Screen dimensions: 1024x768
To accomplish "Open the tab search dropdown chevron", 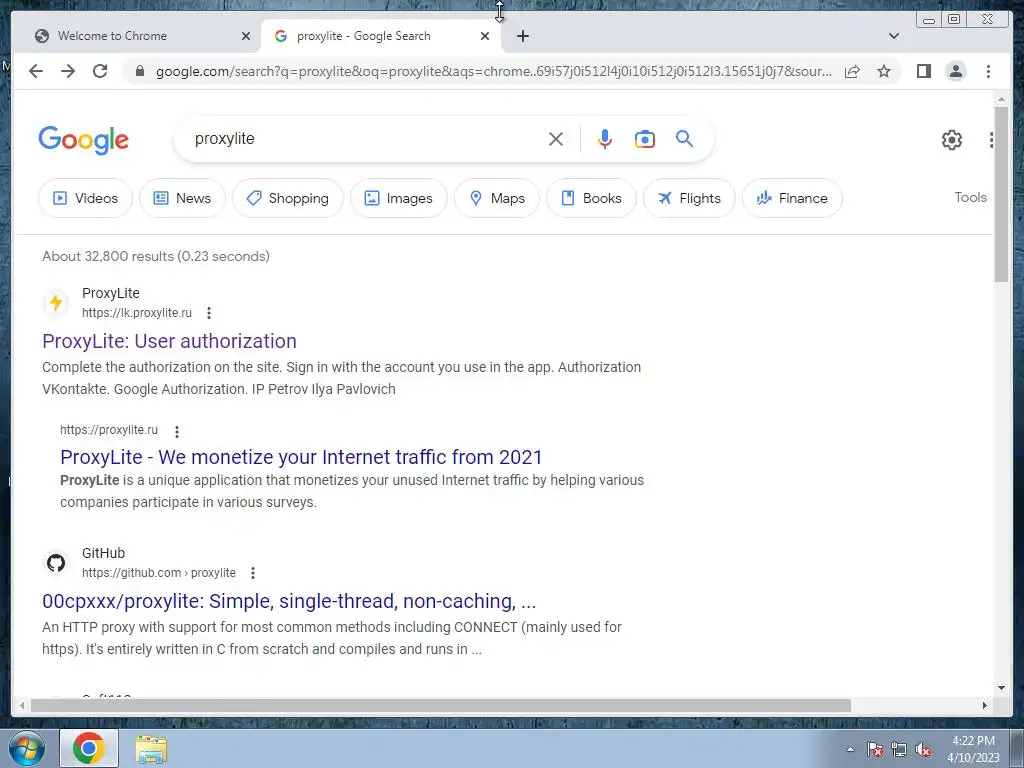I will point(894,36).
